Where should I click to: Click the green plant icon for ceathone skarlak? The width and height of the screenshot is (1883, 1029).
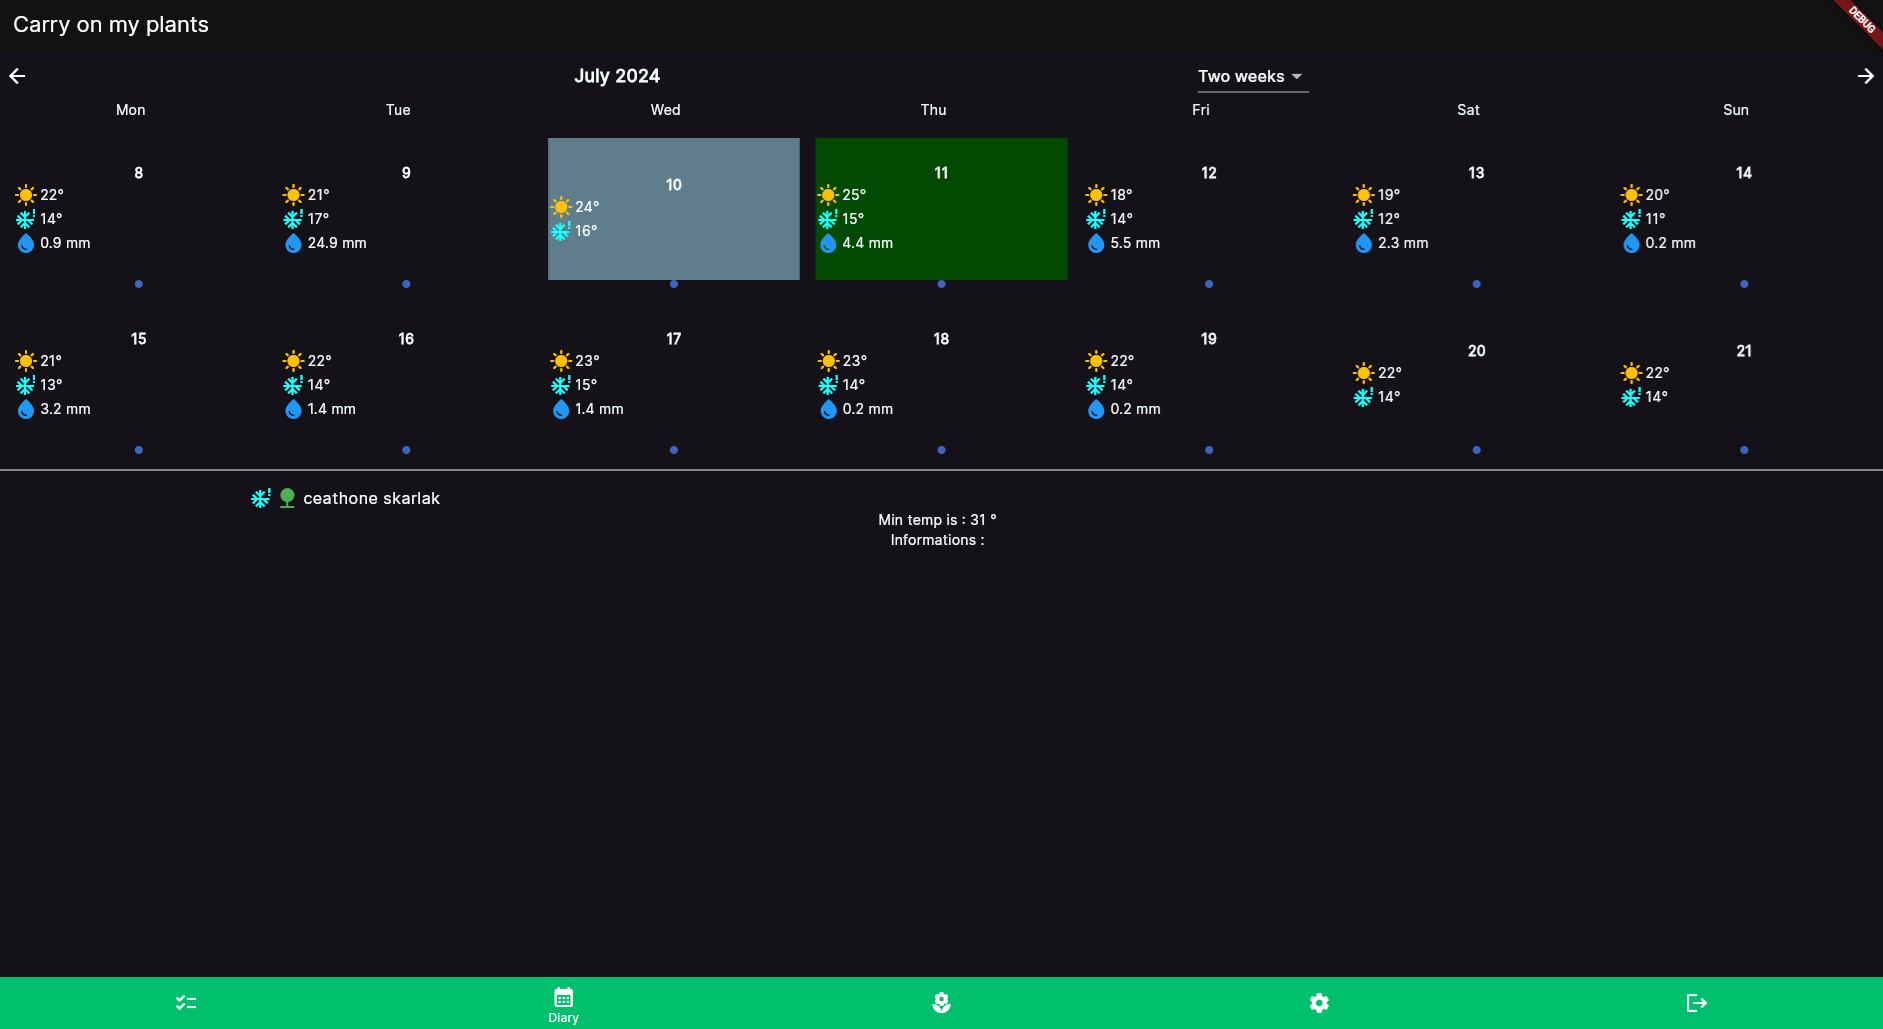point(287,497)
